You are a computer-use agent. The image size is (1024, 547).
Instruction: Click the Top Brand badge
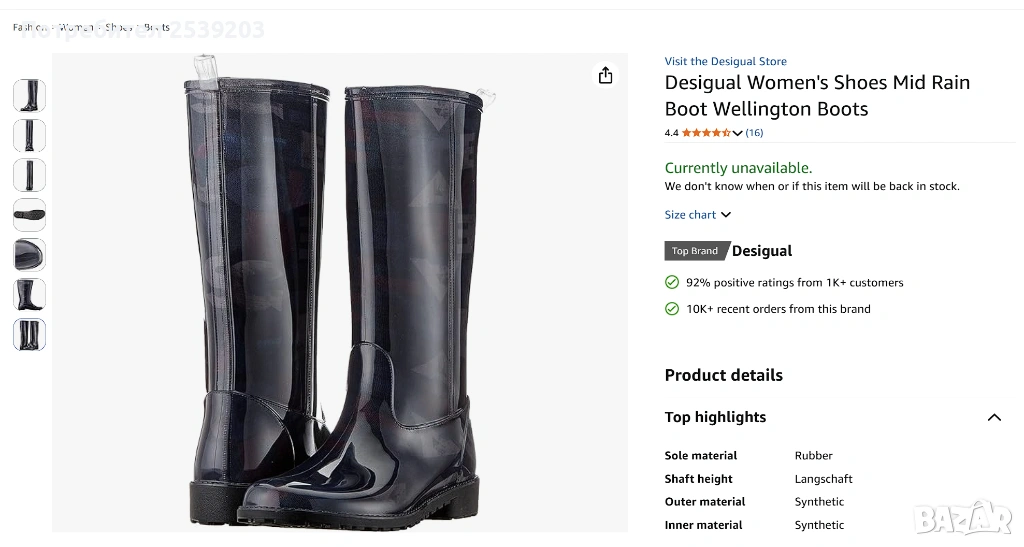(x=696, y=251)
